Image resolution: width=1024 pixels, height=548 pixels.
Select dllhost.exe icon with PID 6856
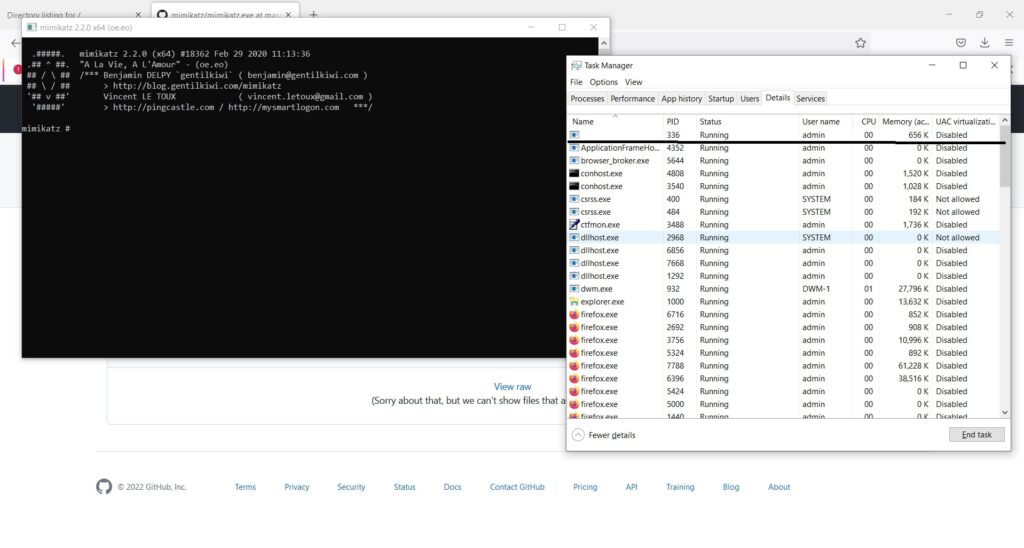[x=574, y=250]
